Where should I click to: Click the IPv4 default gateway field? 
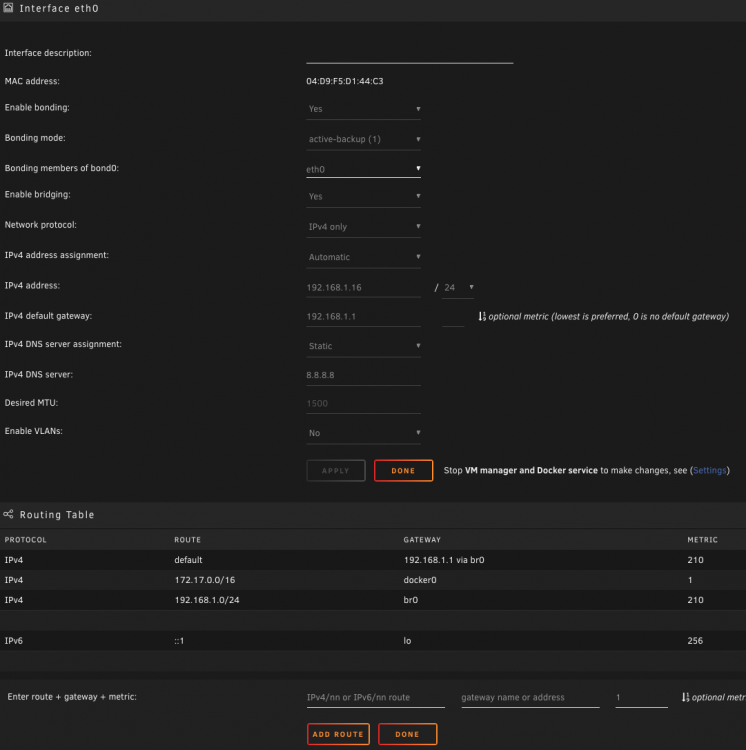(363, 317)
